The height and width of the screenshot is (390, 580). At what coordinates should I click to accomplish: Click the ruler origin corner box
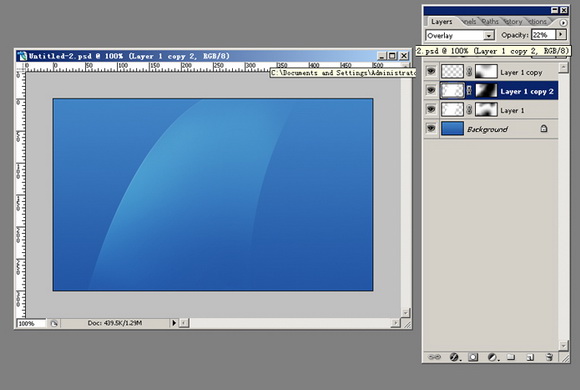(20, 67)
